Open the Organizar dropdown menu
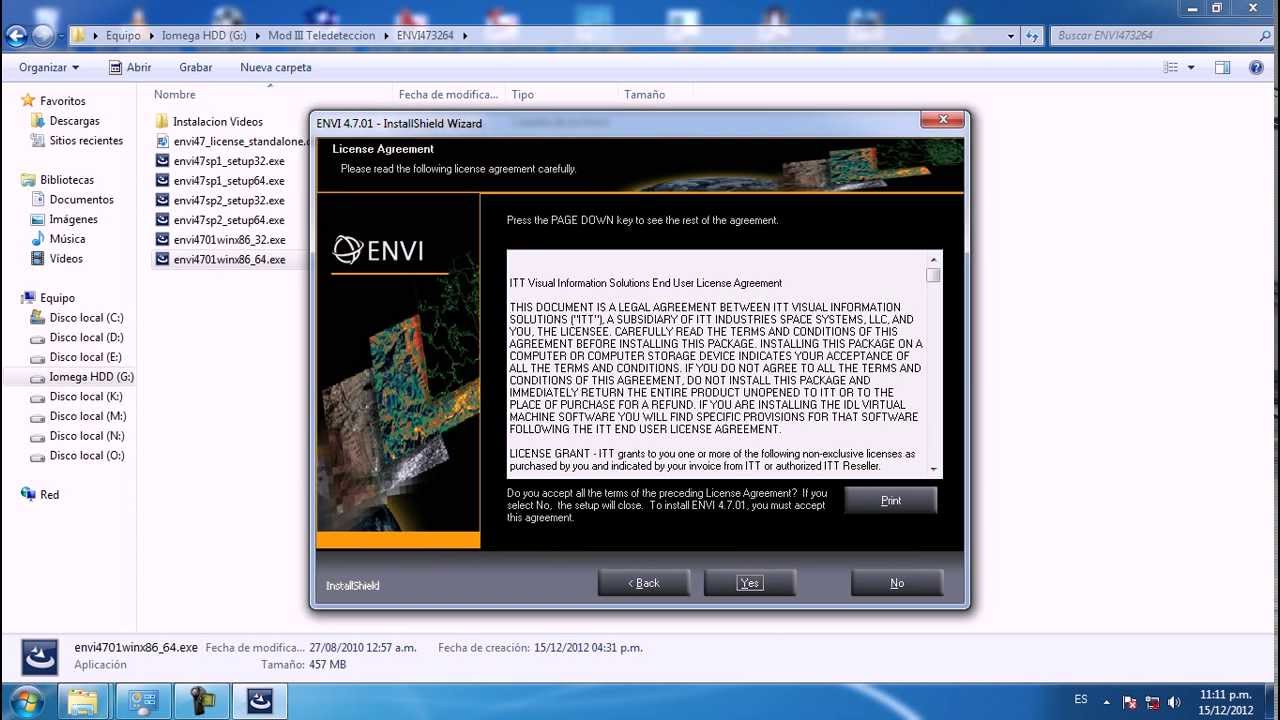 click(x=49, y=67)
